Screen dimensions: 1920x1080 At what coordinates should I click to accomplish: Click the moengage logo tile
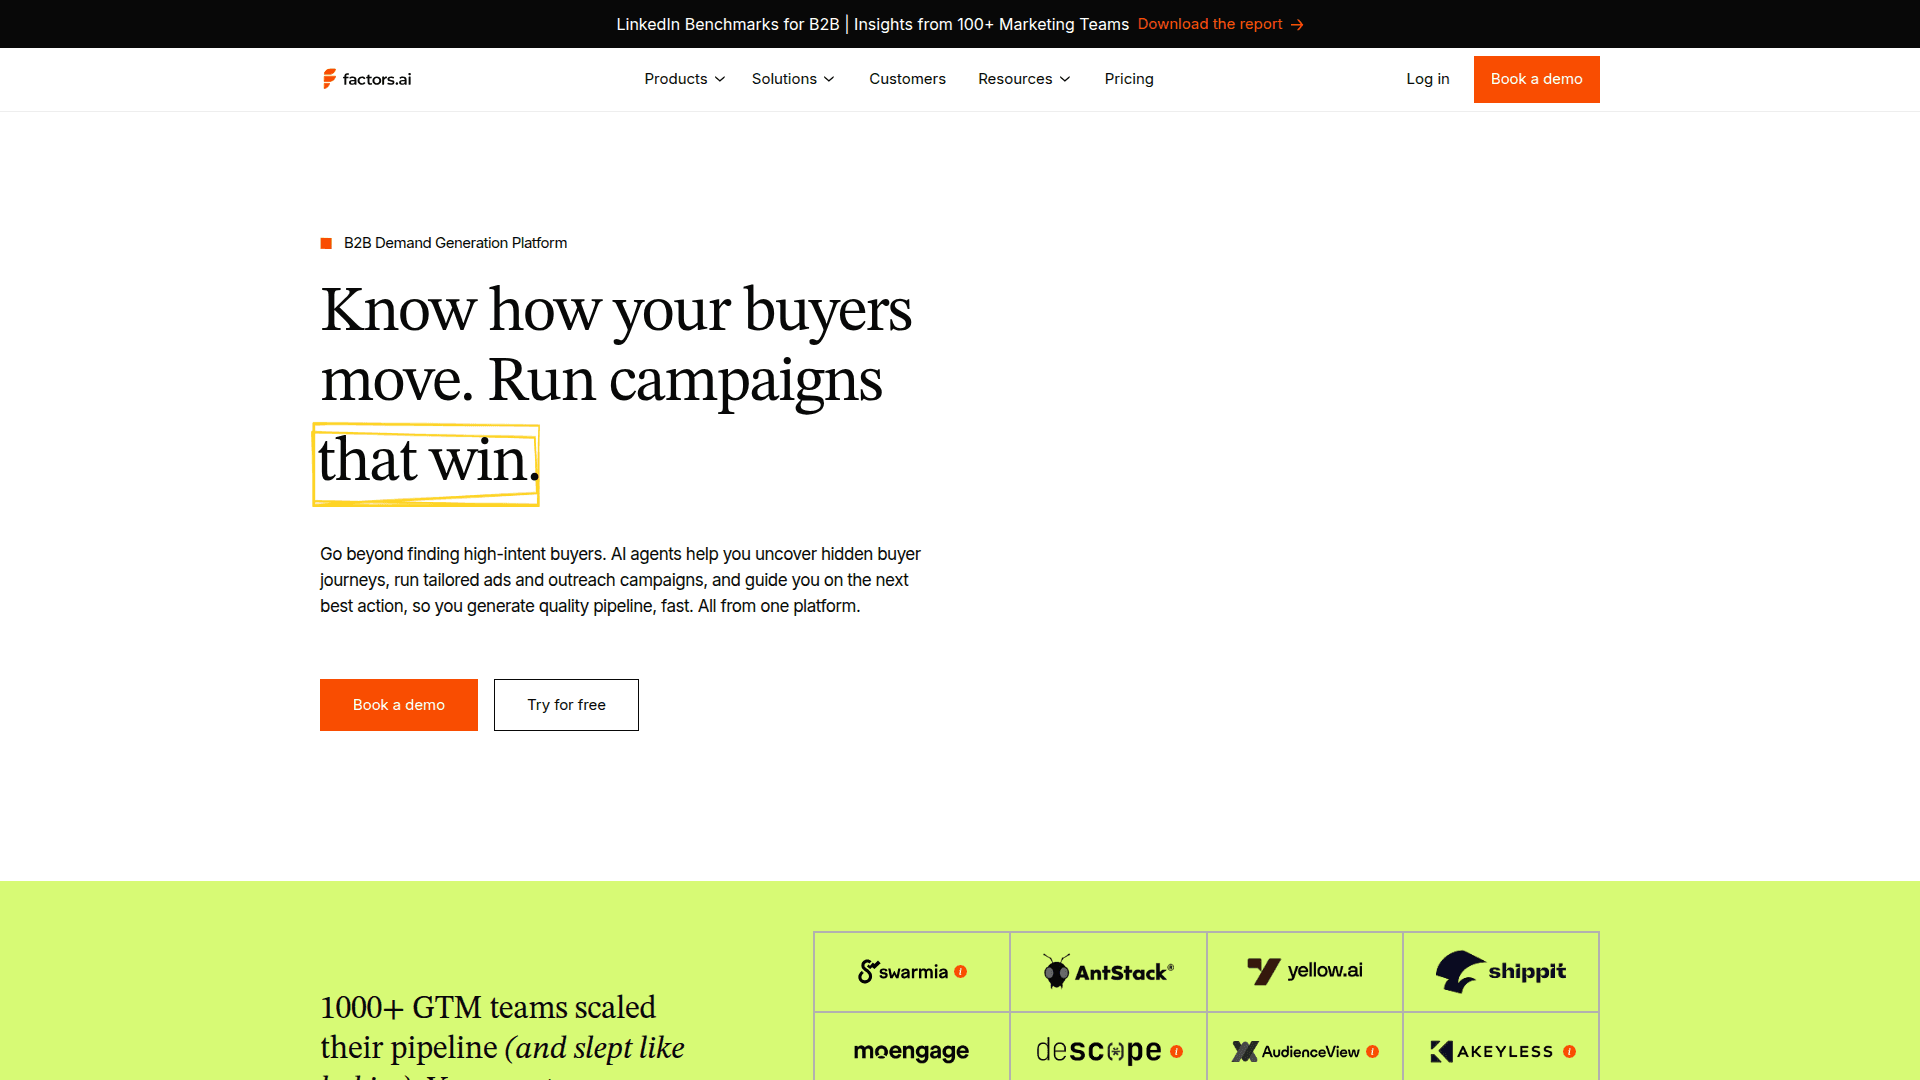point(911,1051)
